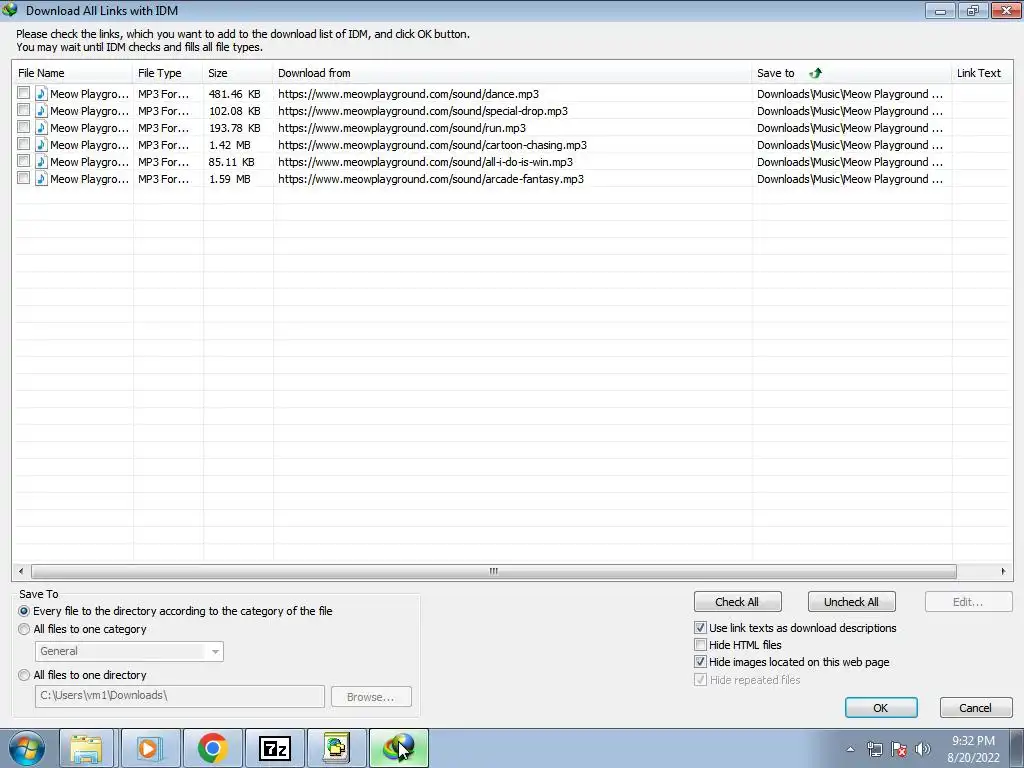This screenshot has width=1024, height=768.
Task: Select the special-drop.mp3 download URL
Action: (423, 111)
